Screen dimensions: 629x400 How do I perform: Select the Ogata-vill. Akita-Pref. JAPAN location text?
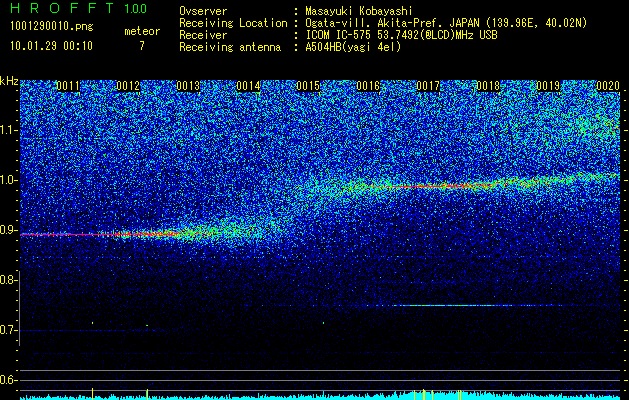tap(446, 23)
